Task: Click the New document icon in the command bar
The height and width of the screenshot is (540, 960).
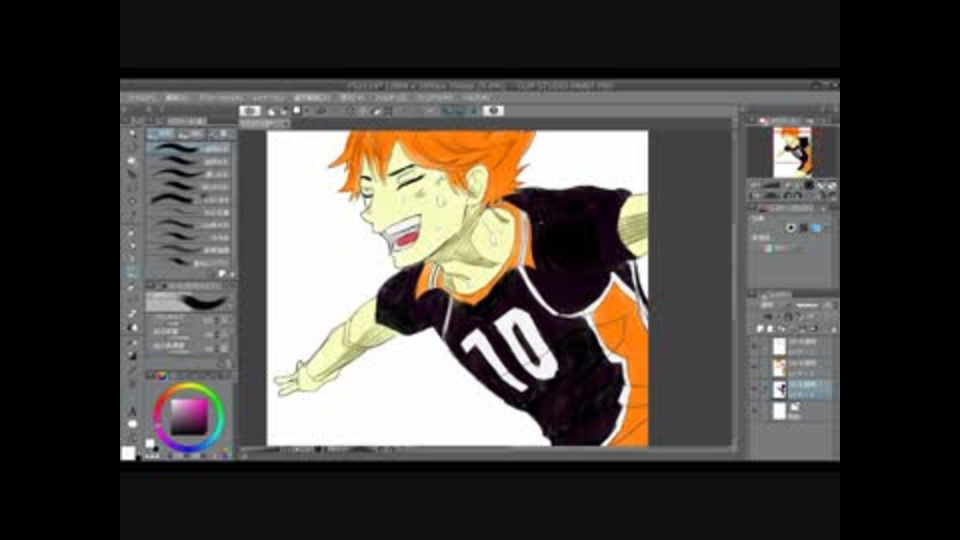Action: [271, 111]
